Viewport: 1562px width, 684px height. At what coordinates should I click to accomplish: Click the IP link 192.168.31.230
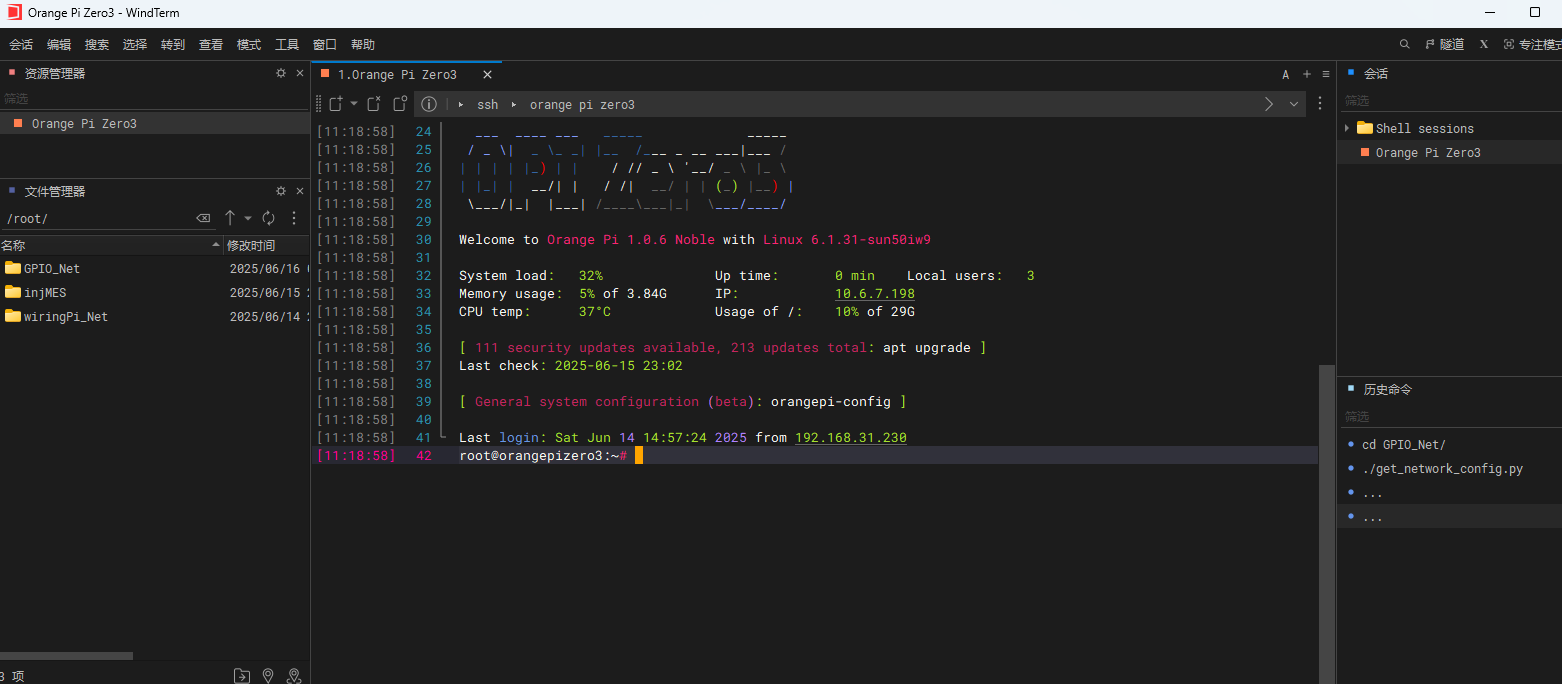[x=851, y=438]
